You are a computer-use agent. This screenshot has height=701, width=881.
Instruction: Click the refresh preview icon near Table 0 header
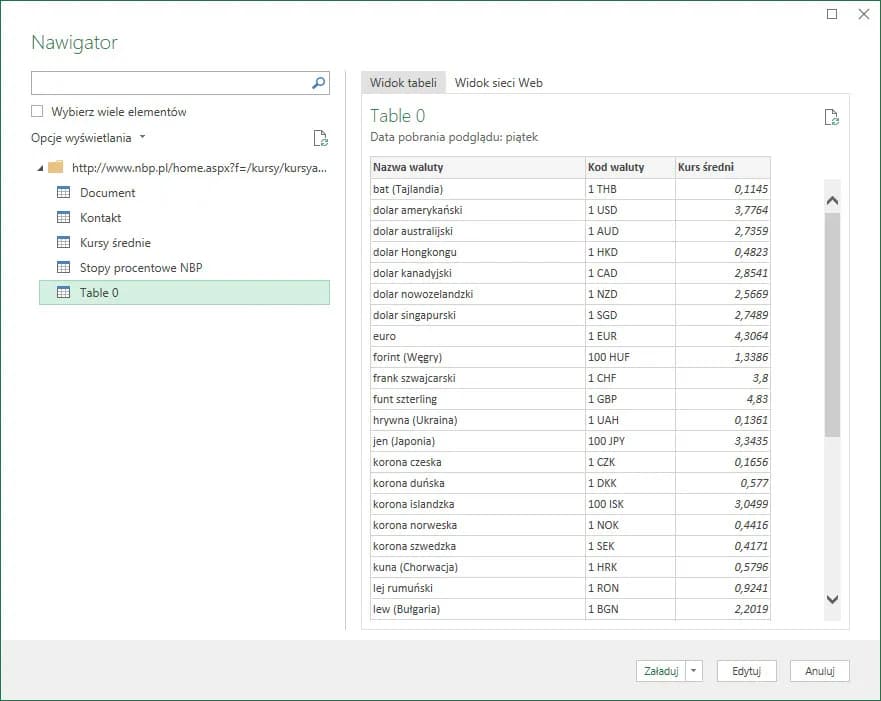coord(831,117)
